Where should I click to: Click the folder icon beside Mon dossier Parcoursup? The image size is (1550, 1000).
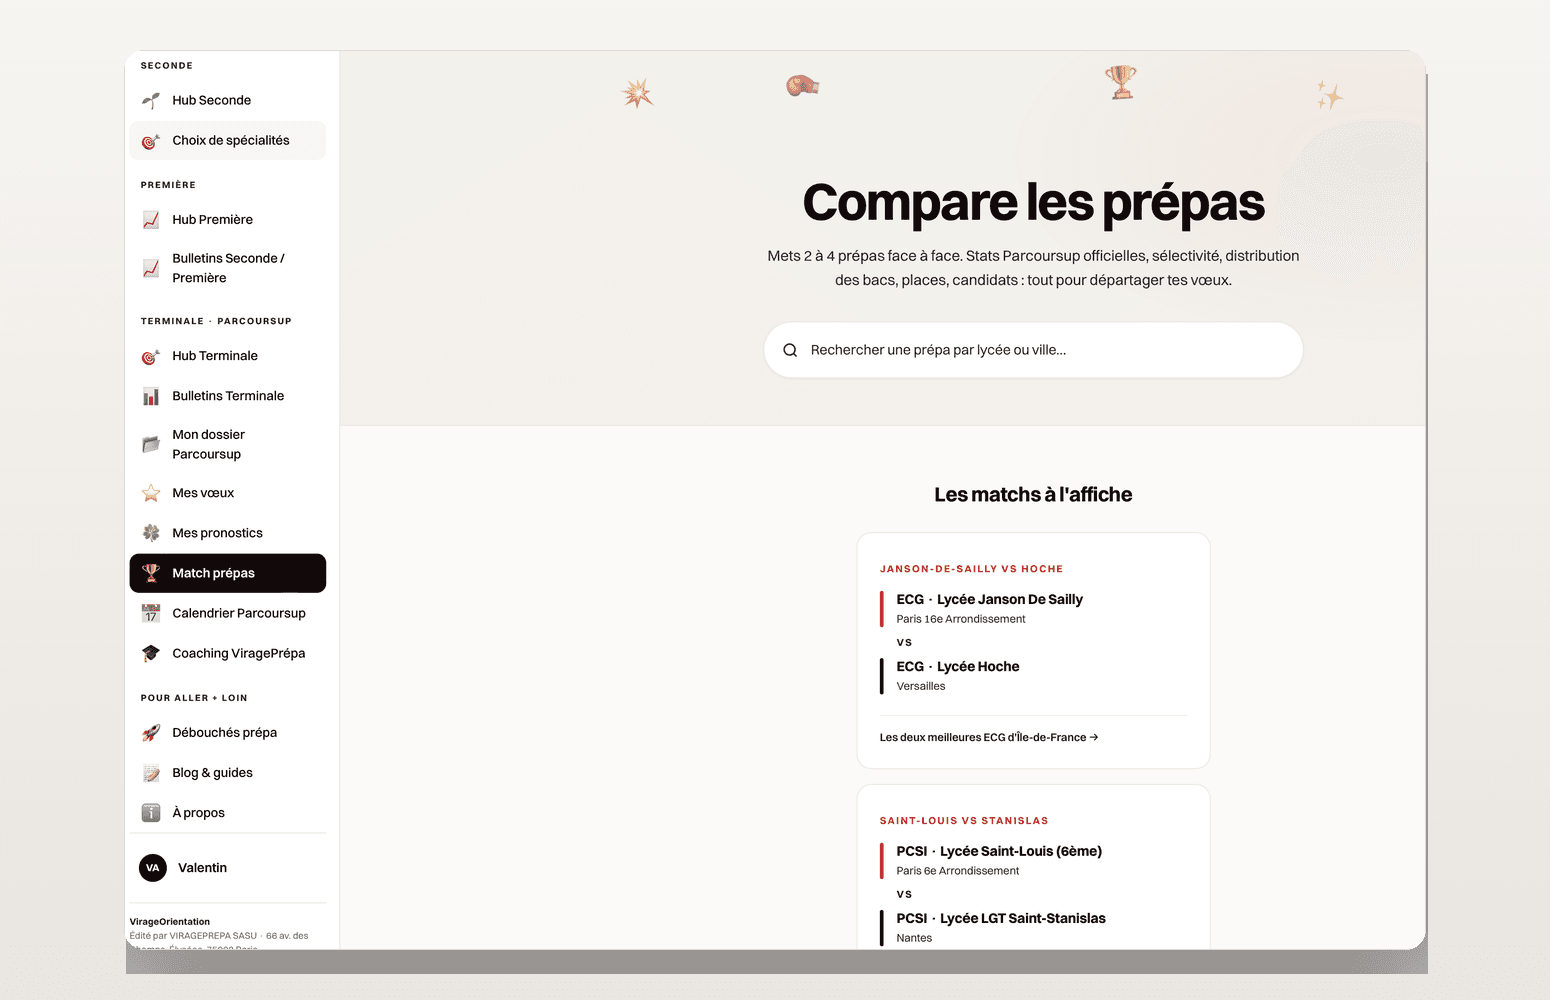(x=151, y=444)
